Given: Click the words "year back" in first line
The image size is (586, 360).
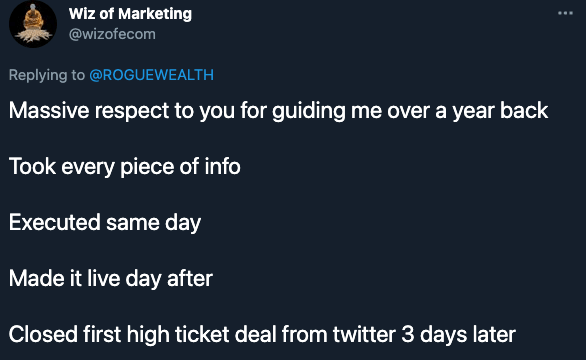Looking at the screenshot, I should pos(500,111).
